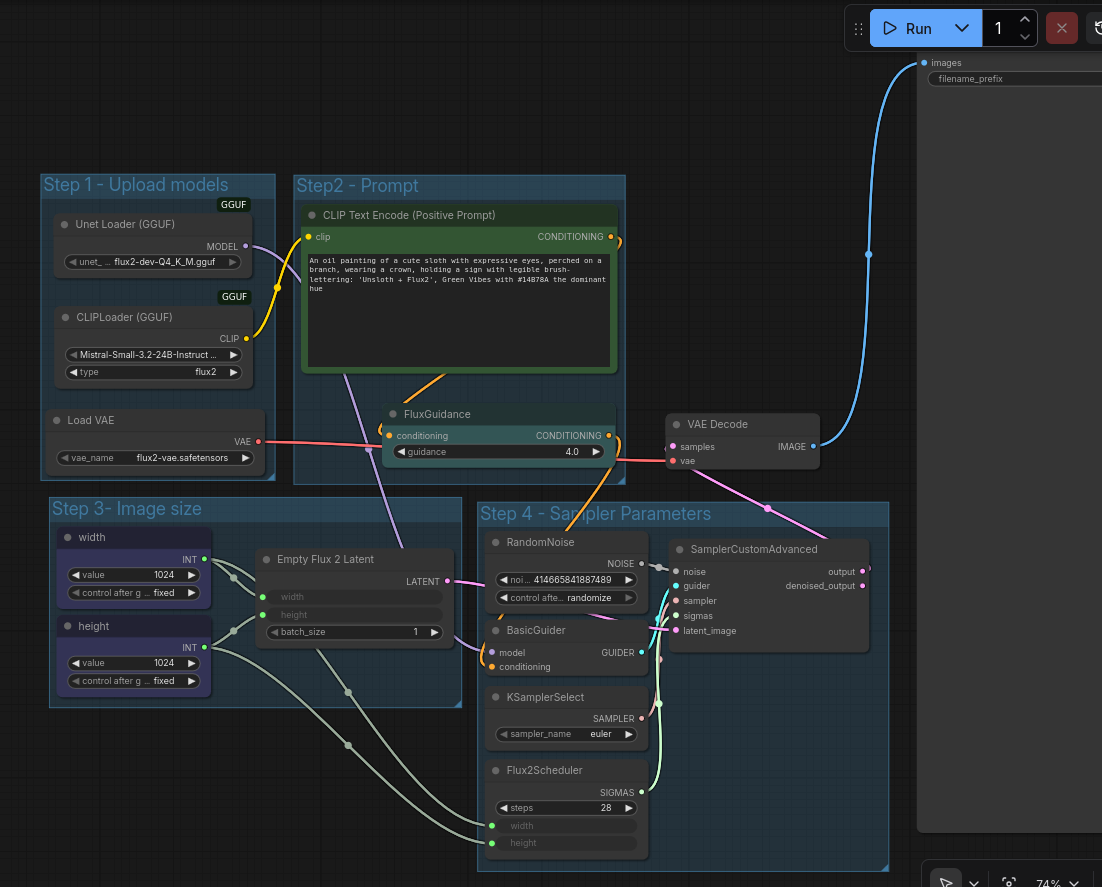This screenshot has height=887, width=1102.
Task: Open the 74% zoom level dropdown
Action: [x=1055, y=883]
